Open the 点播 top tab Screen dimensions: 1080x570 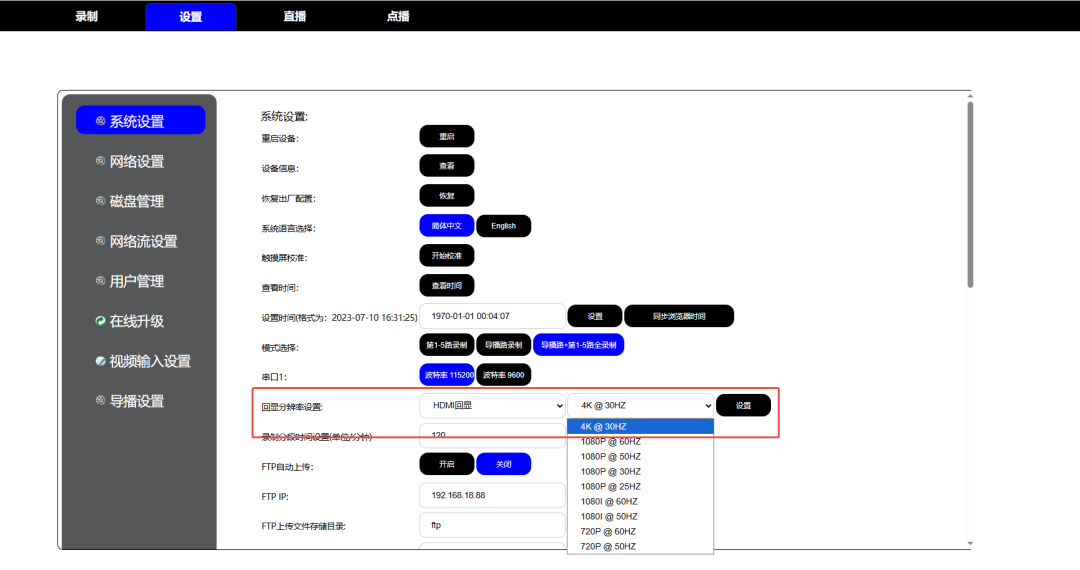[x=398, y=17]
